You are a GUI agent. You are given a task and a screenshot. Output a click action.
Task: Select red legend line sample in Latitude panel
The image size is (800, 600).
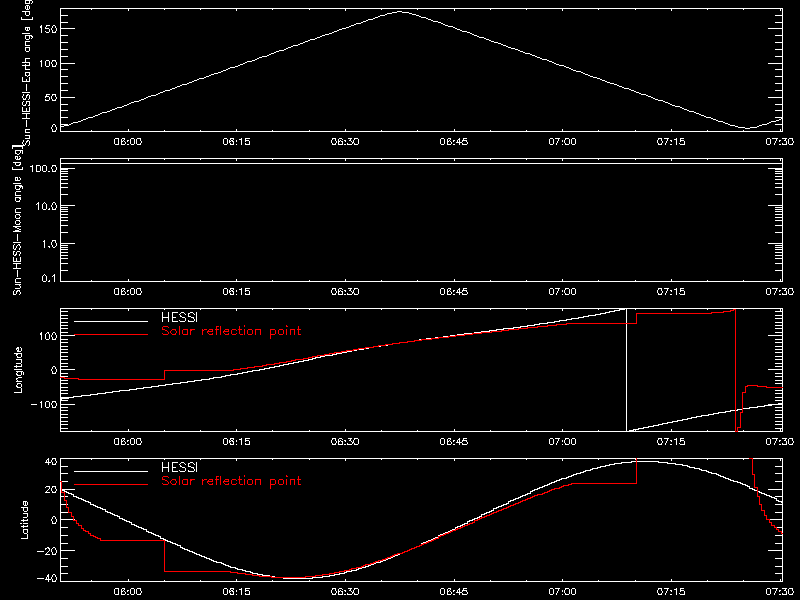pos(111,485)
